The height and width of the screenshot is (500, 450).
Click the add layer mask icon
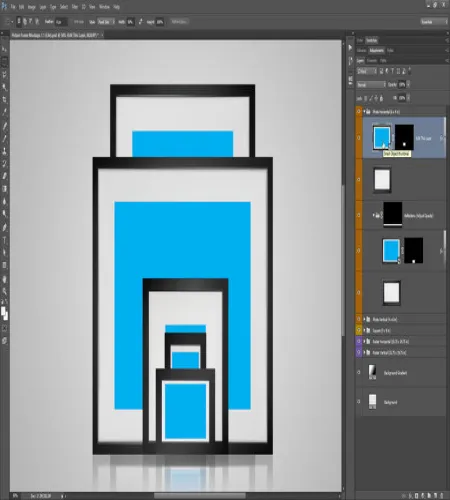coord(417,496)
